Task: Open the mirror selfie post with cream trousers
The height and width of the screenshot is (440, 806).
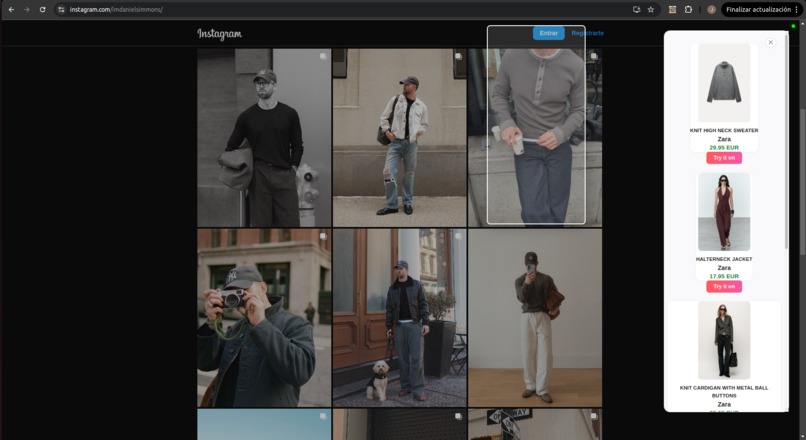Action: pos(535,318)
